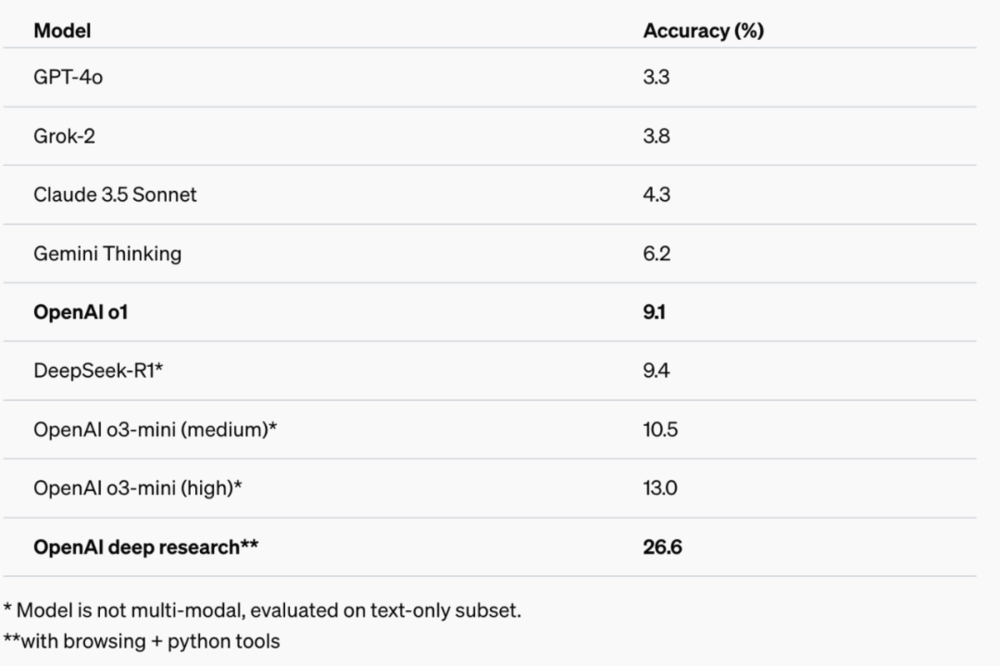Click the OpenAI deep research** label
The image size is (1000, 666).
click(146, 547)
